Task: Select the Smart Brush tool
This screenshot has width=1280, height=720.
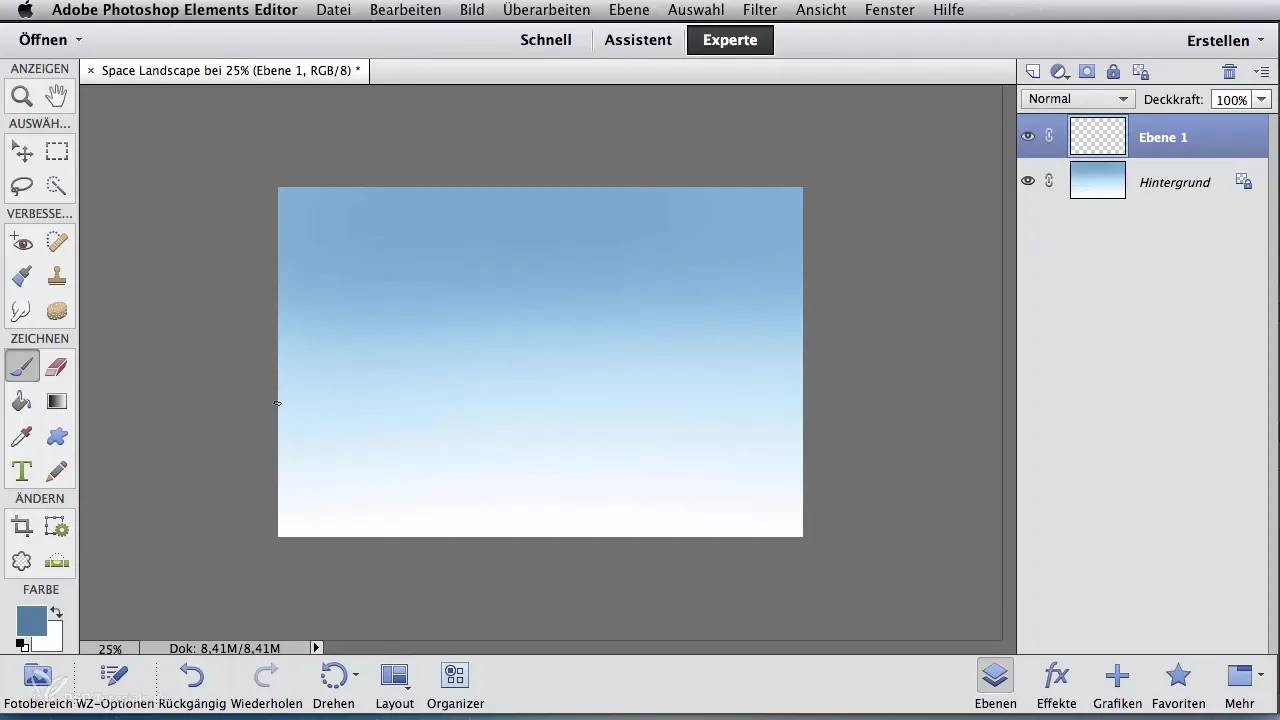Action: pos(22,276)
